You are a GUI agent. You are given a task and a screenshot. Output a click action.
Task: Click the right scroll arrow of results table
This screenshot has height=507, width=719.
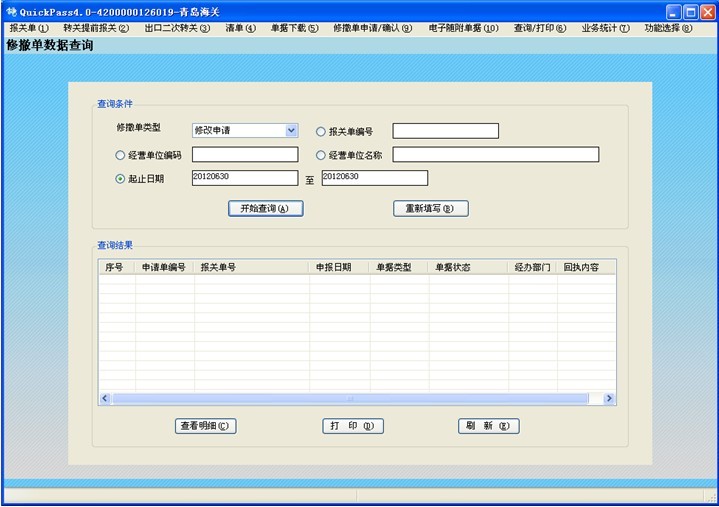pyautogui.click(x=609, y=399)
